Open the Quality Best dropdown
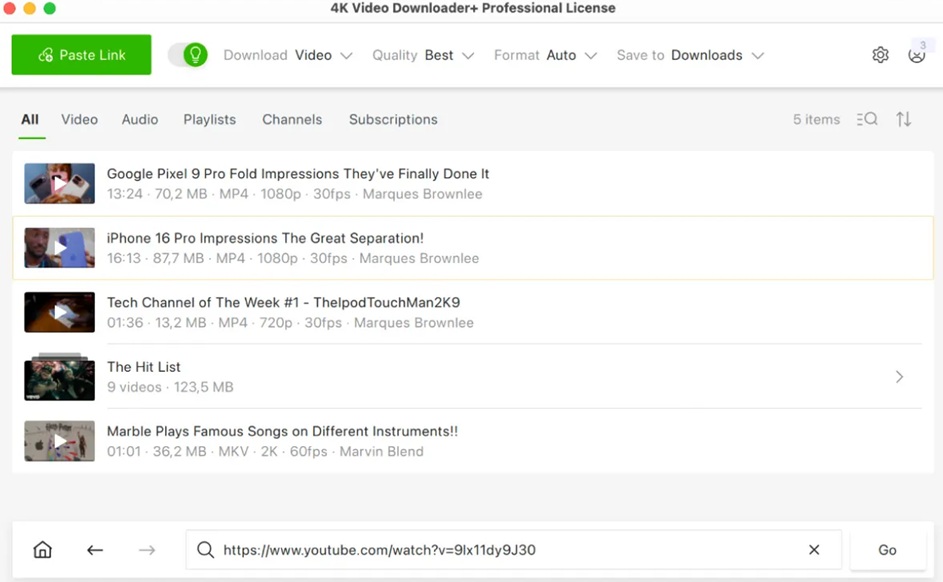The image size is (943, 582). pos(423,55)
